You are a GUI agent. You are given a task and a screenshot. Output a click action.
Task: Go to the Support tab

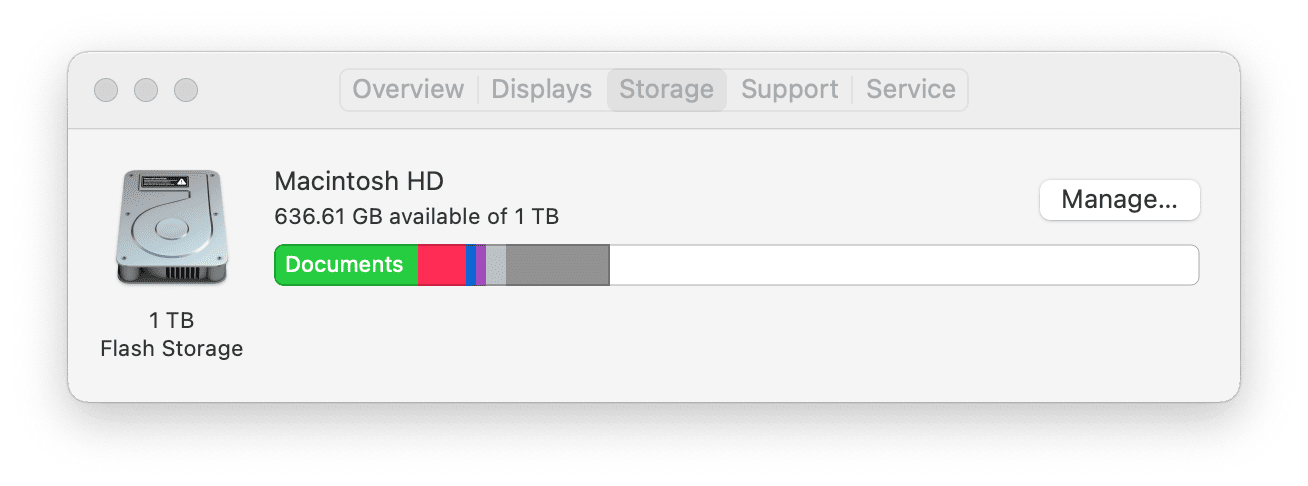[x=789, y=89]
